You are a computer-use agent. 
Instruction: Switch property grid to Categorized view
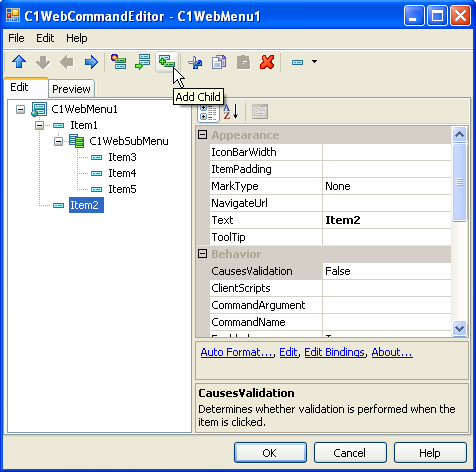(x=208, y=112)
